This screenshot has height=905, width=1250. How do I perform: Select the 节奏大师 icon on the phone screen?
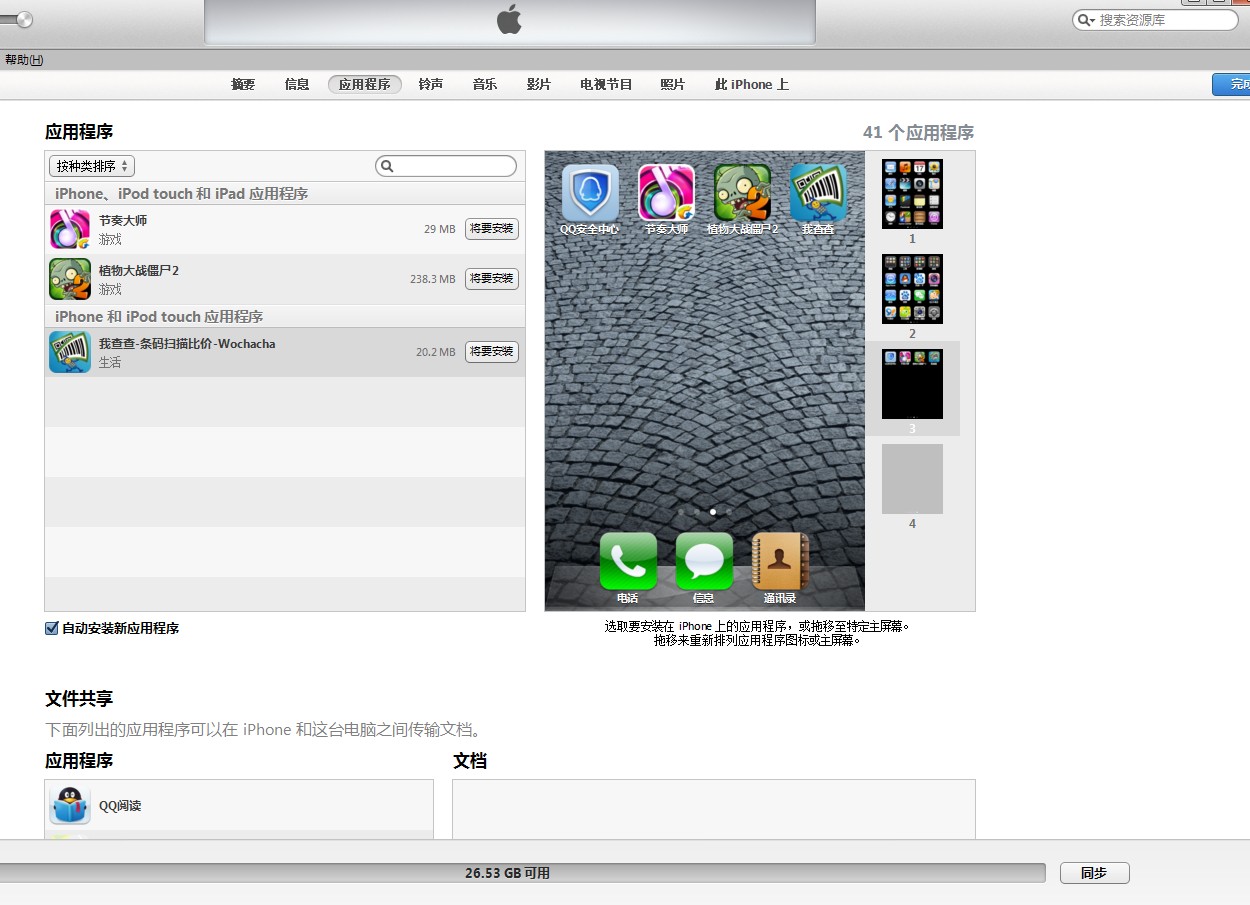tap(666, 193)
